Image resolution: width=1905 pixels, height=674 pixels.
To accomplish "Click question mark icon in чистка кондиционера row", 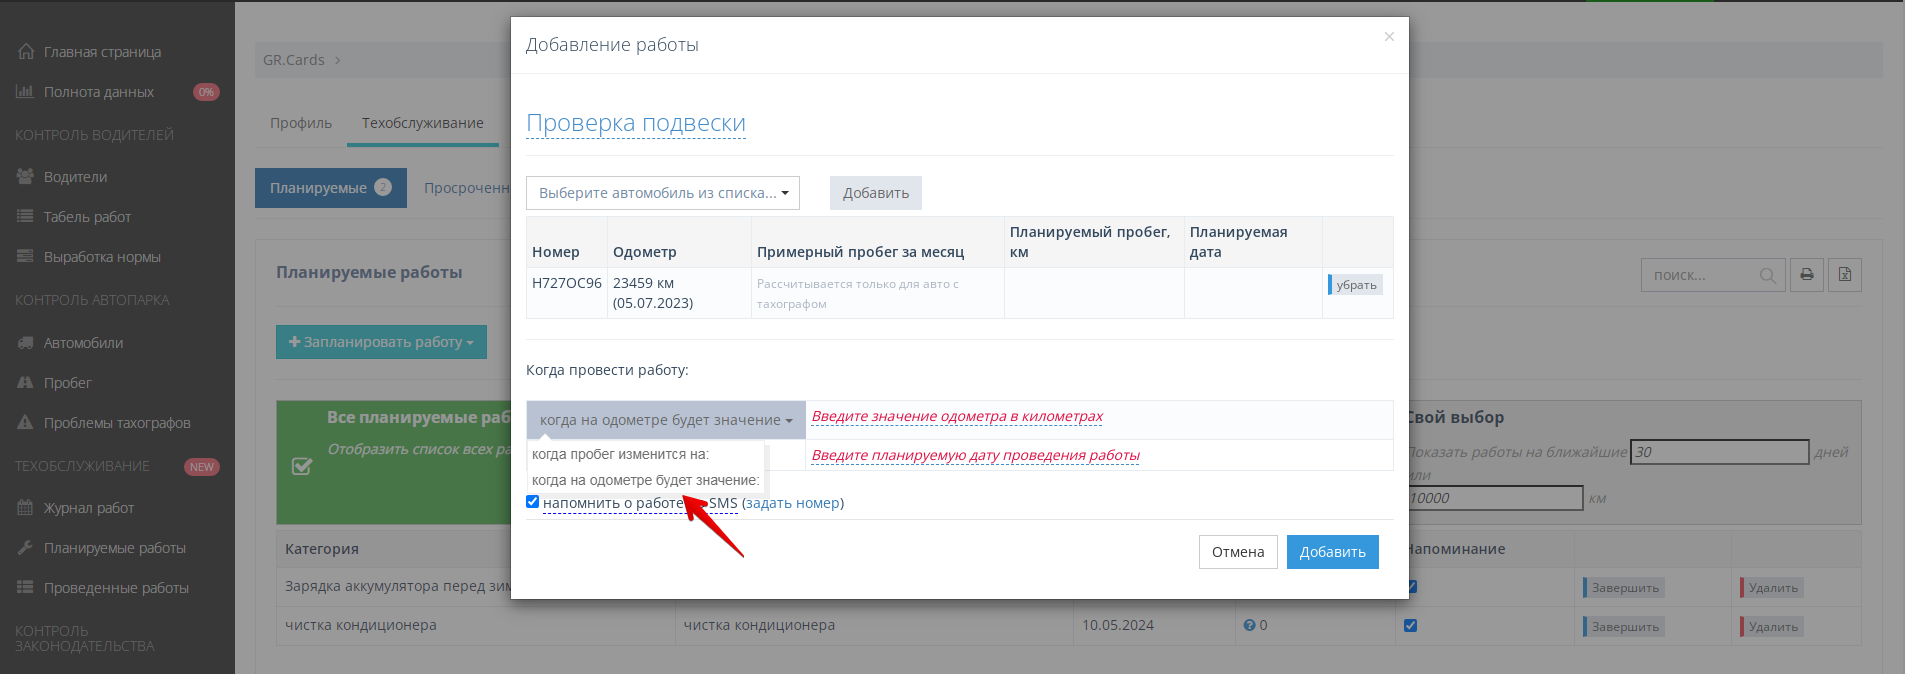I will coord(1249,625).
